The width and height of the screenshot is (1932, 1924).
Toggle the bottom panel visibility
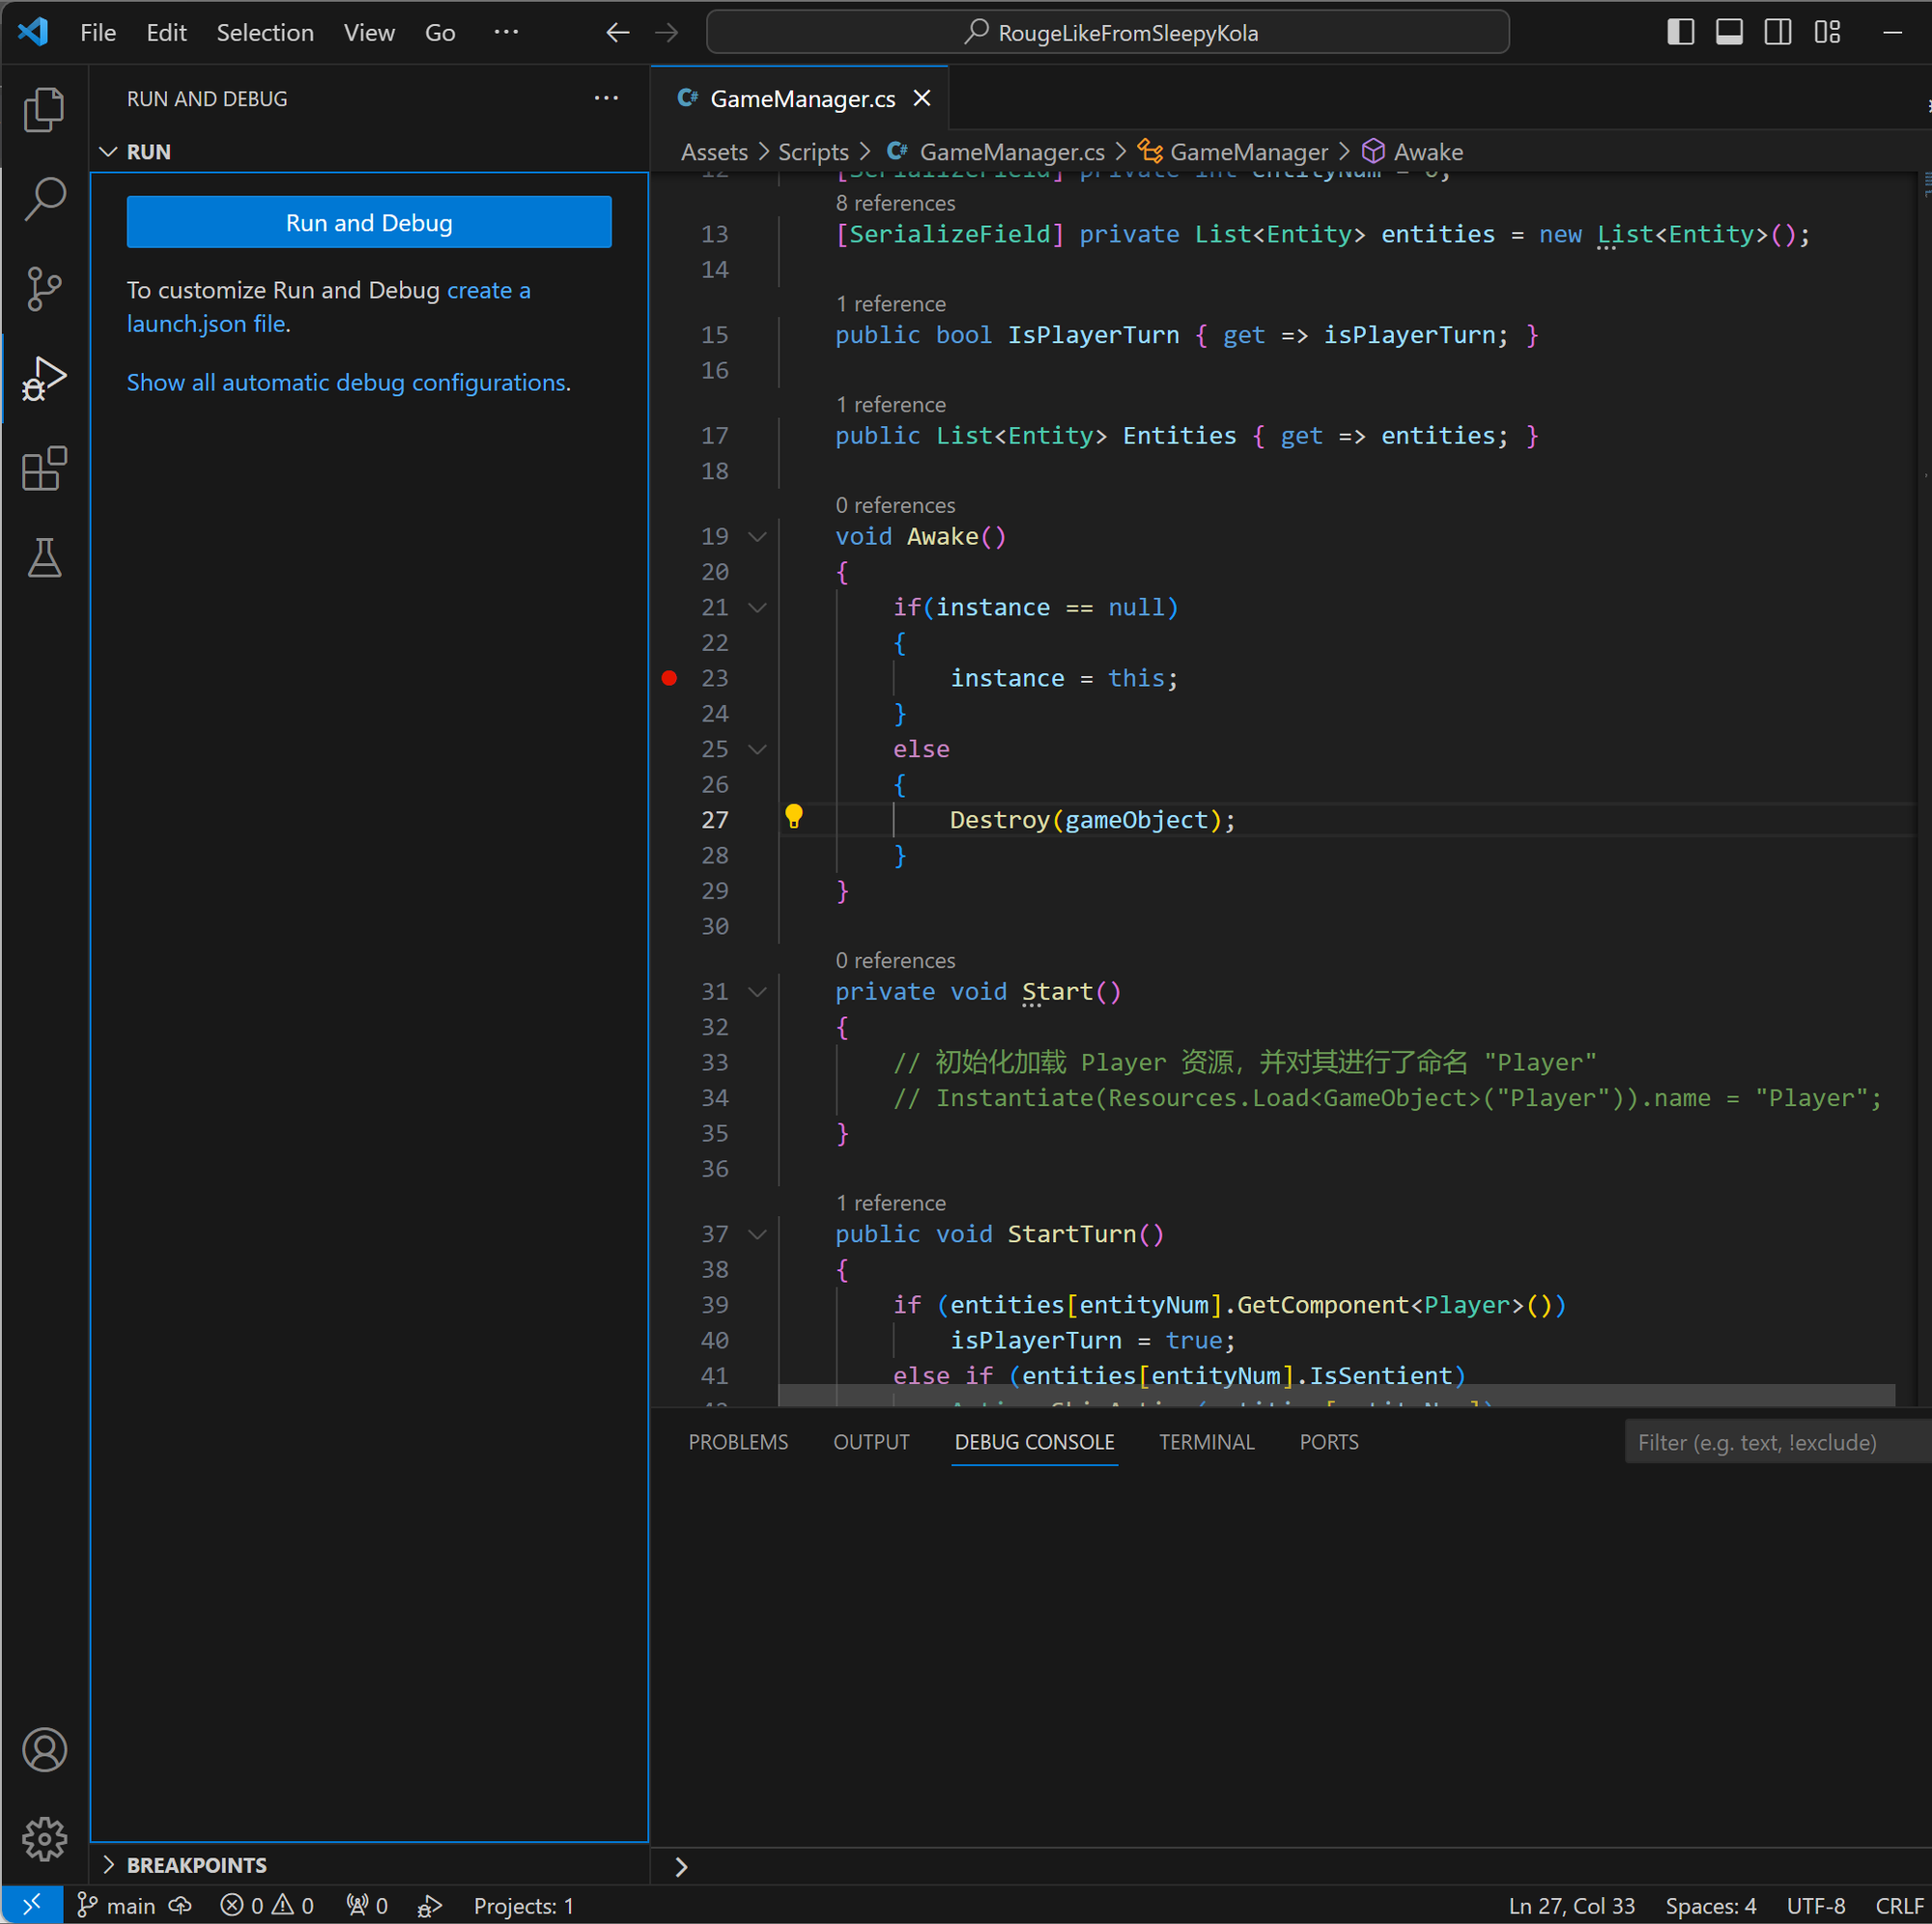pos(1729,31)
